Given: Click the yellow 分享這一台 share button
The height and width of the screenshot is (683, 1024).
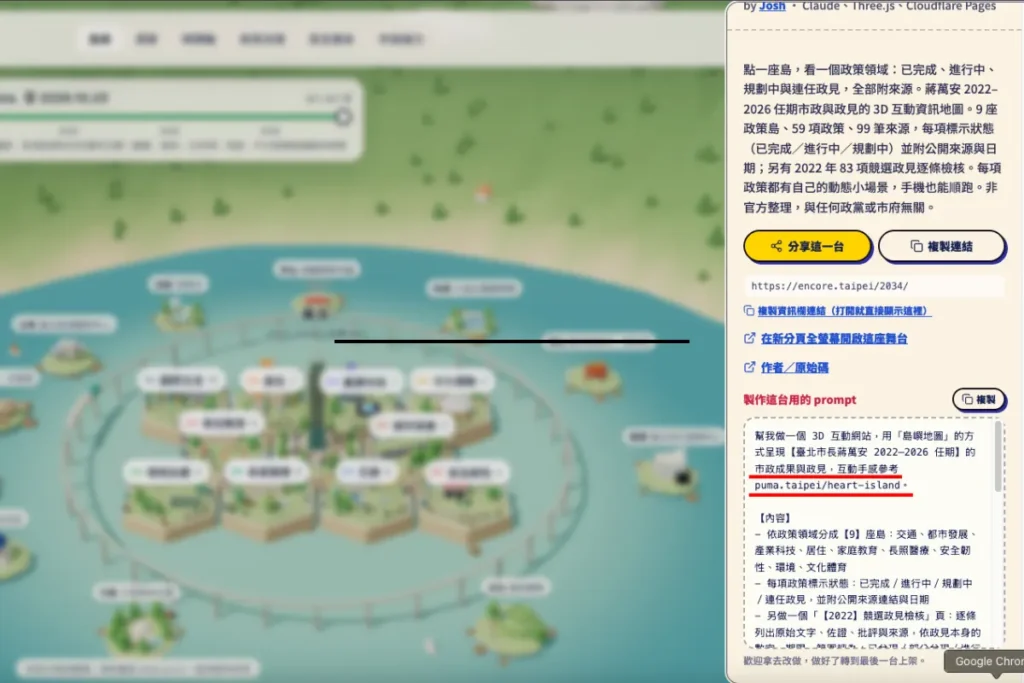Looking at the screenshot, I should [x=807, y=246].
